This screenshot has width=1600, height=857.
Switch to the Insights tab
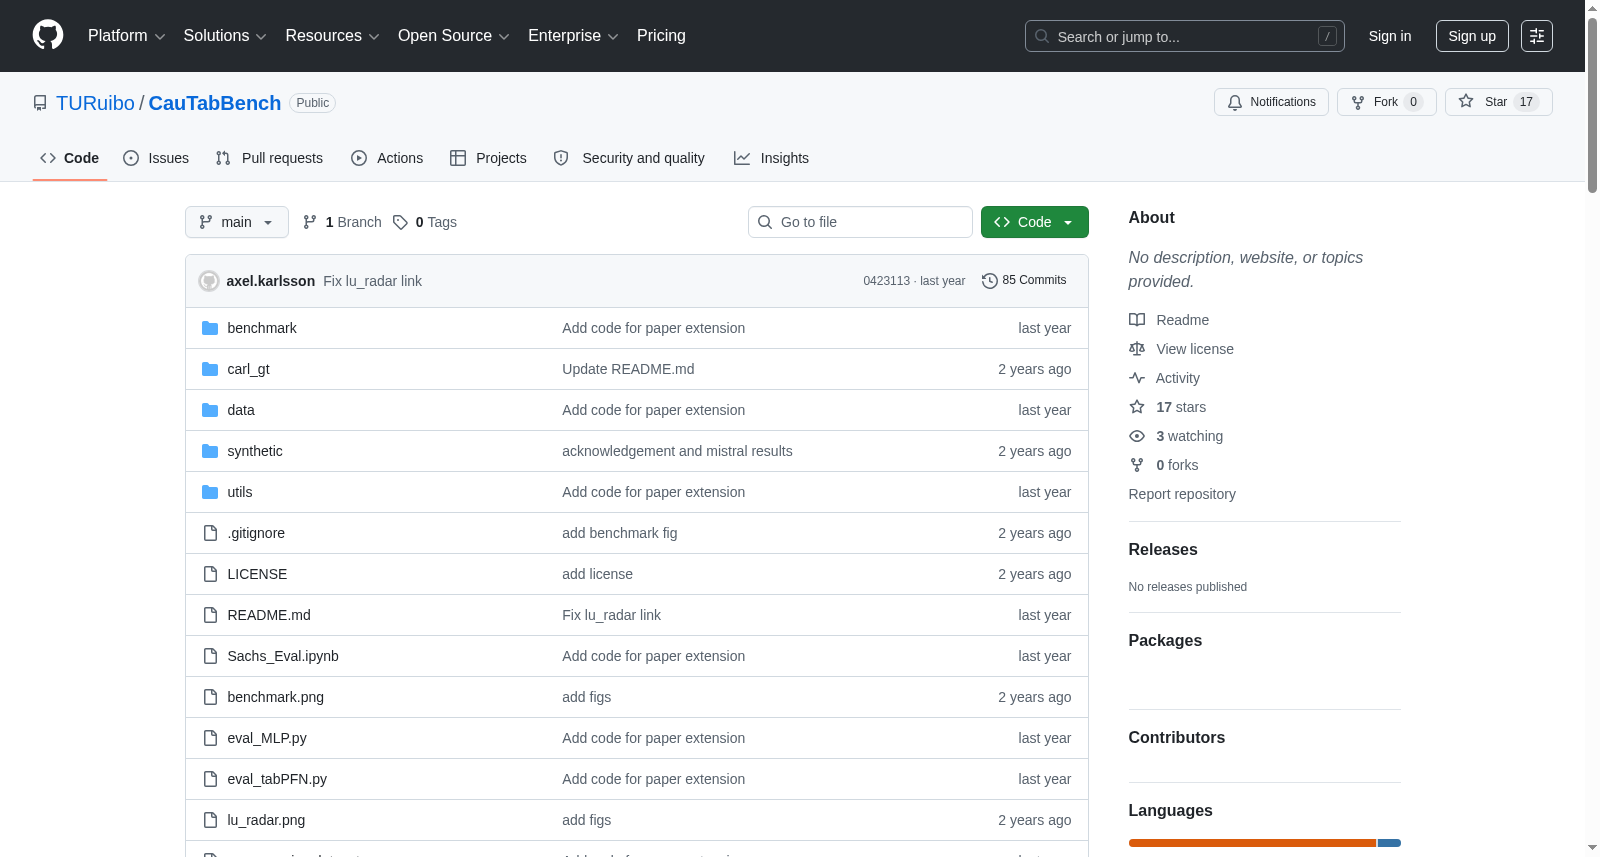771,158
